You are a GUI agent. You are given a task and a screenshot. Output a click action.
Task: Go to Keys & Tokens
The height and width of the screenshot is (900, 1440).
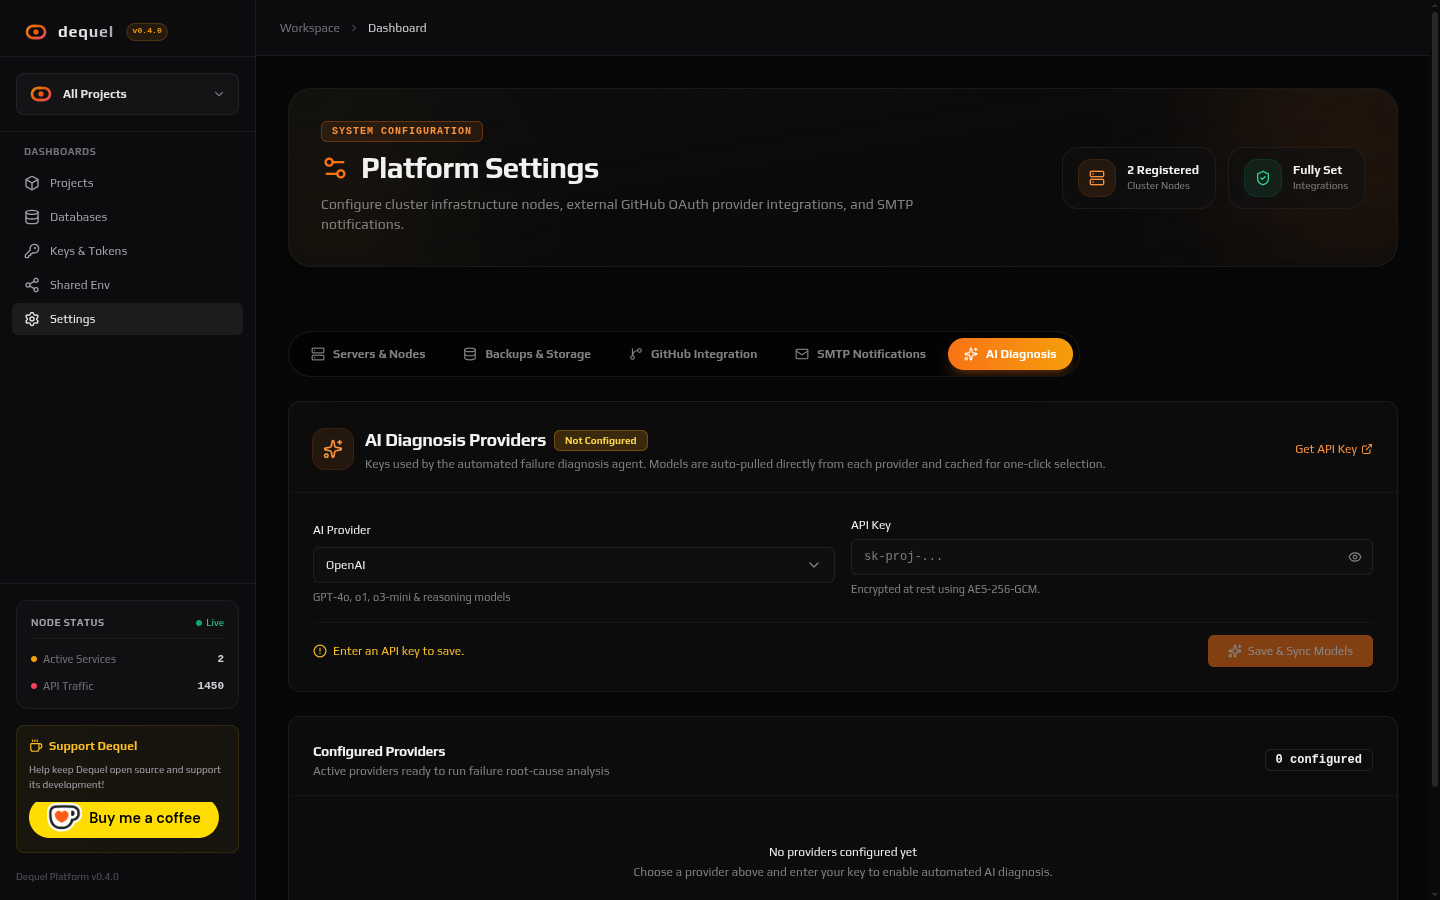click(127, 251)
